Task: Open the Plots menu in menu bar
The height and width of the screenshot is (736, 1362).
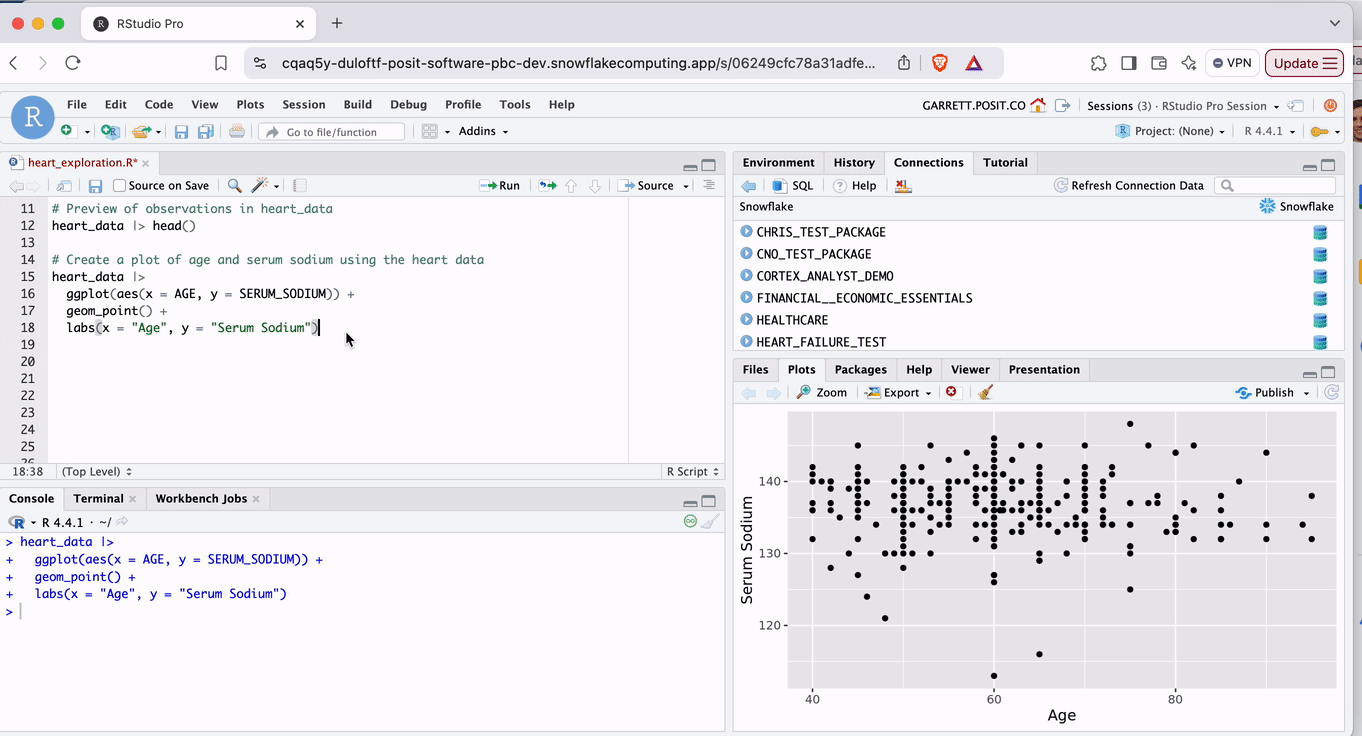Action: [x=250, y=105]
